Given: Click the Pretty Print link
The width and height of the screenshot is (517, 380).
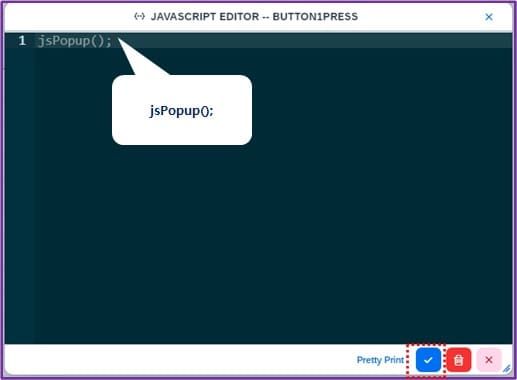Looking at the screenshot, I should 380,360.
